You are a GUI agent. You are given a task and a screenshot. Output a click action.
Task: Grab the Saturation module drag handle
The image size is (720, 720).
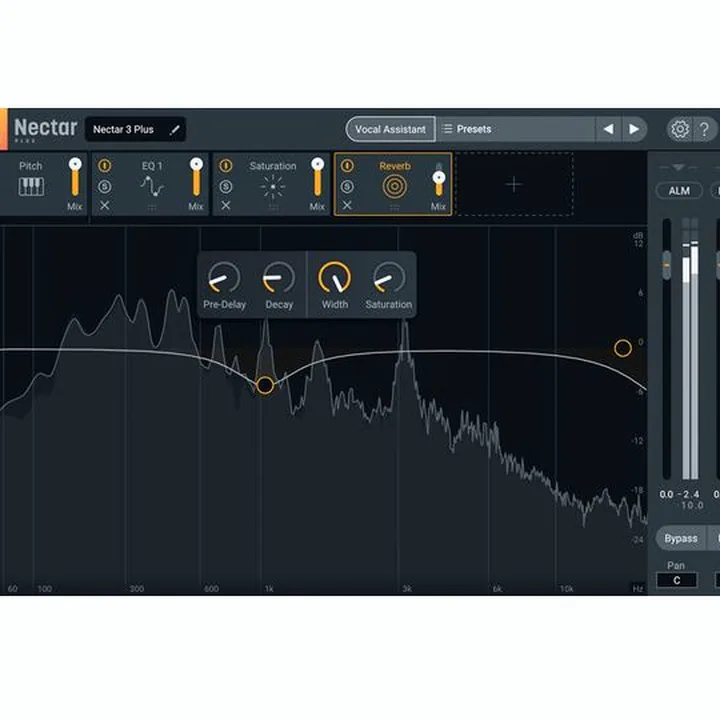[x=273, y=208]
